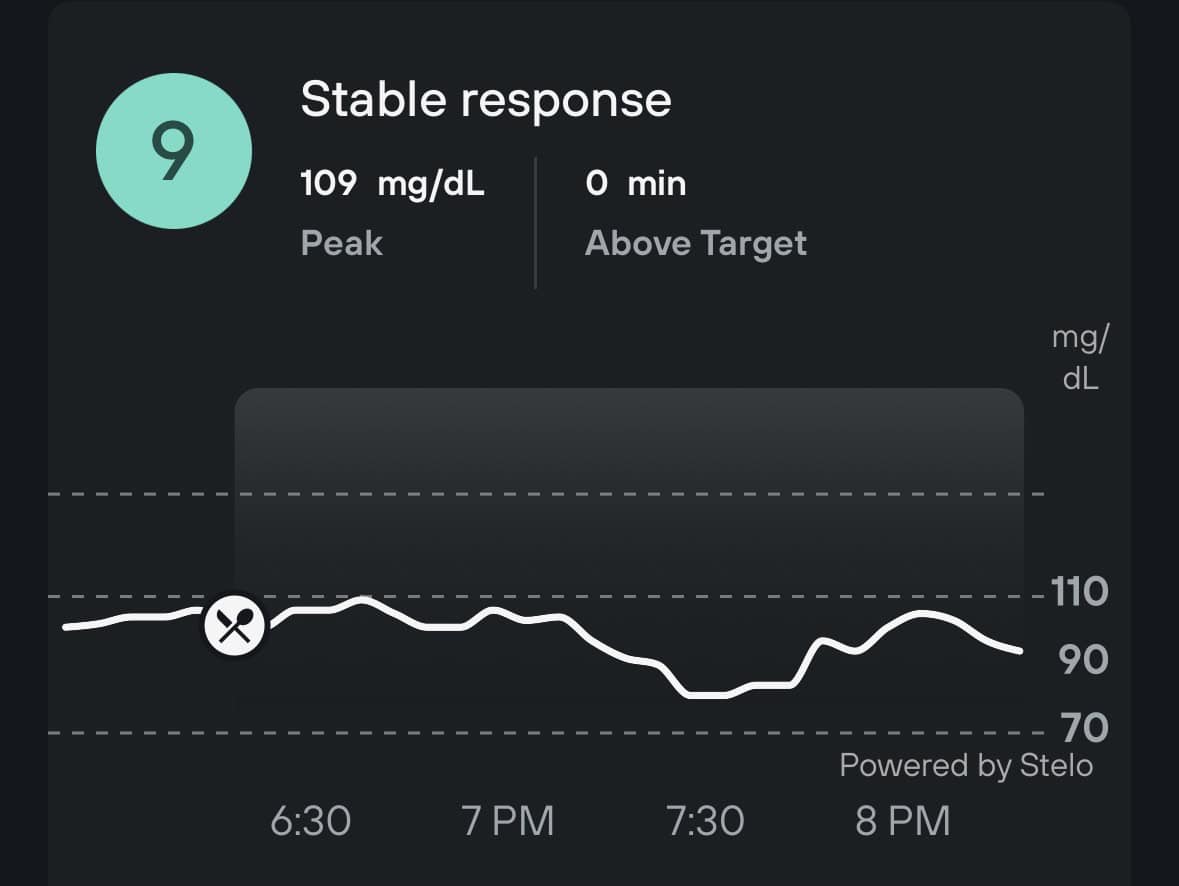Open details via the crossed utensils chart icon
This screenshot has width=1179, height=886.
[x=233, y=624]
